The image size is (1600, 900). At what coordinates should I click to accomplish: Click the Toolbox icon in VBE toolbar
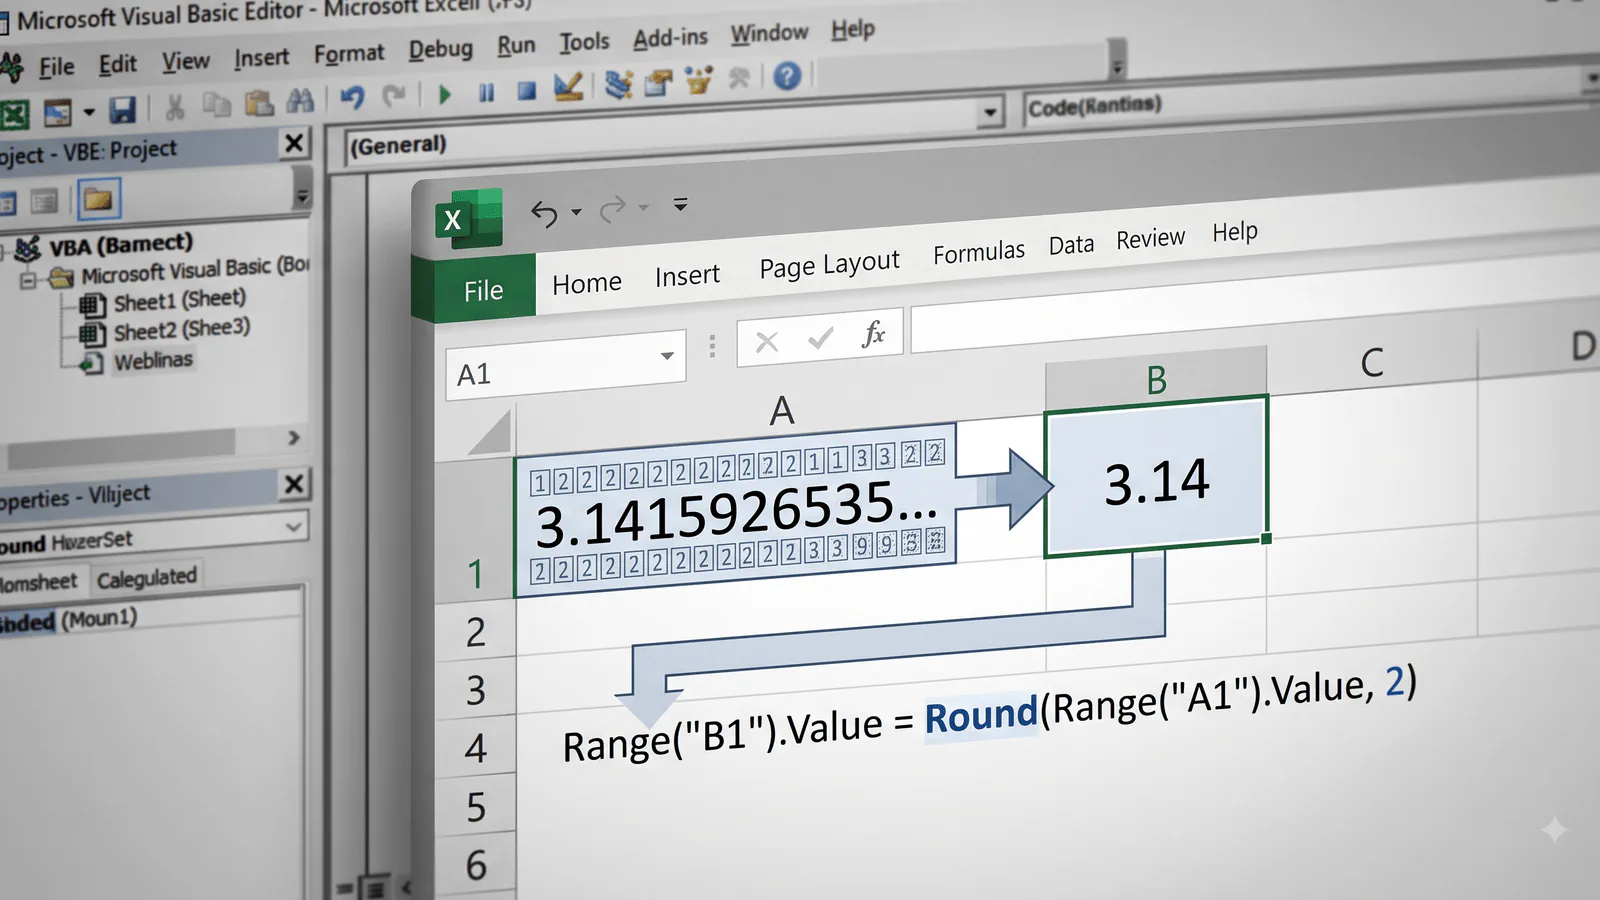[x=740, y=77]
